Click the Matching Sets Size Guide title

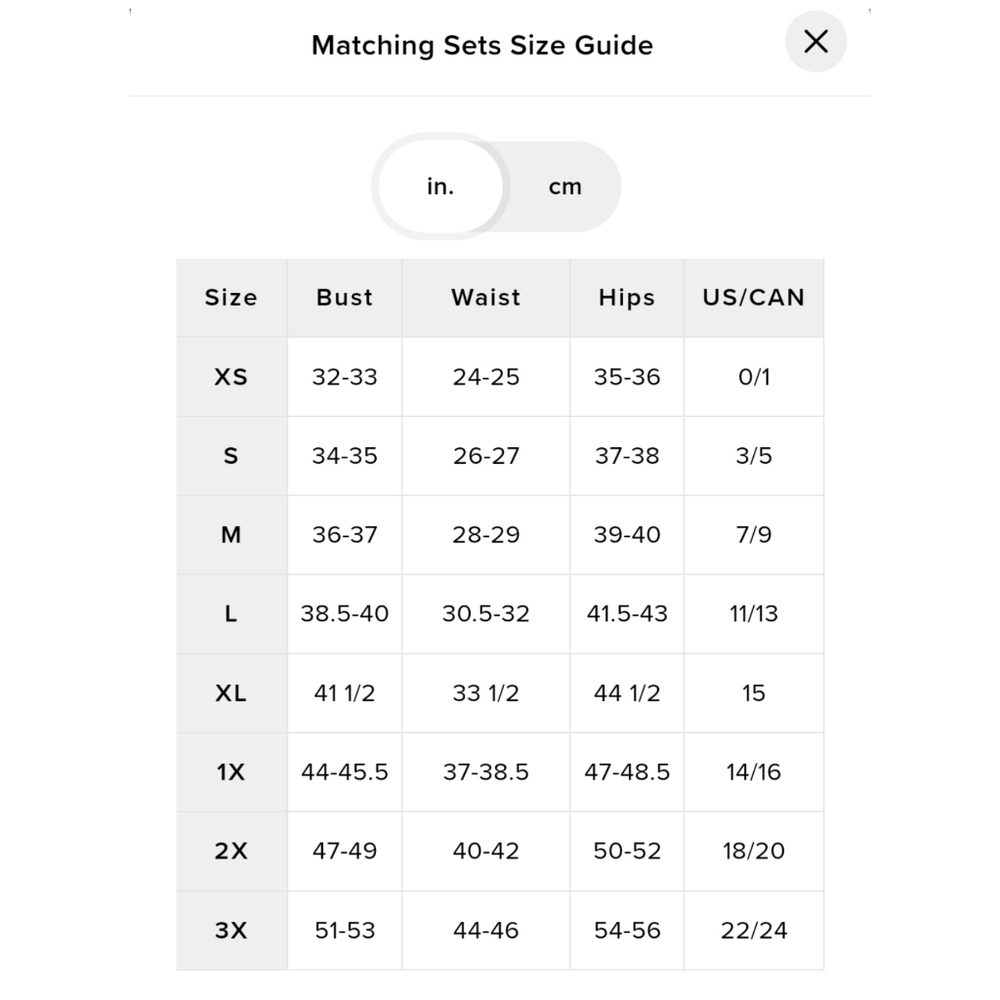tap(482, 45)
